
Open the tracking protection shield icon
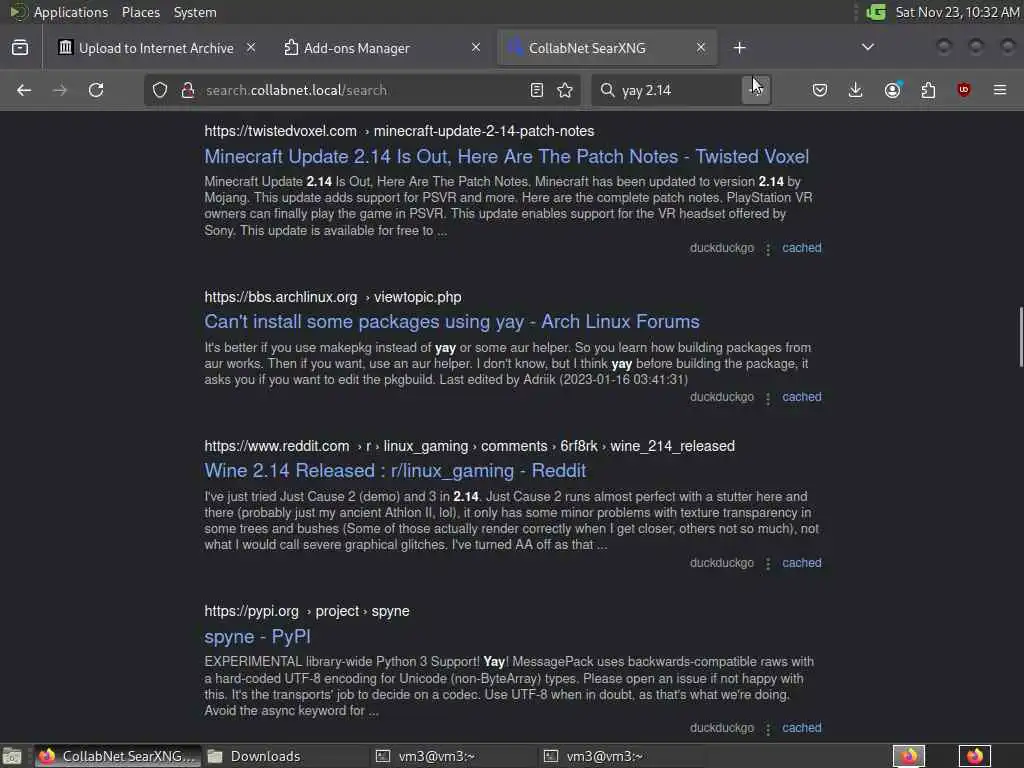click(160, 90)
